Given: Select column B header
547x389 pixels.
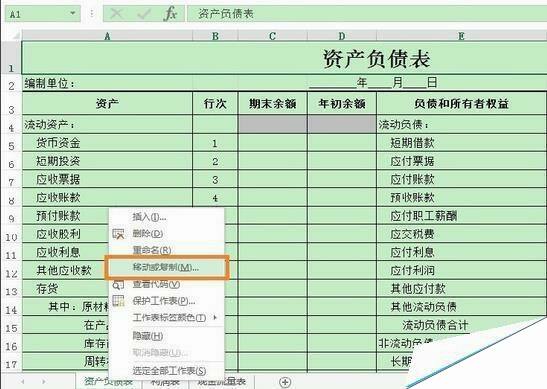Looking at the screenshot, I should coord(215,36).
